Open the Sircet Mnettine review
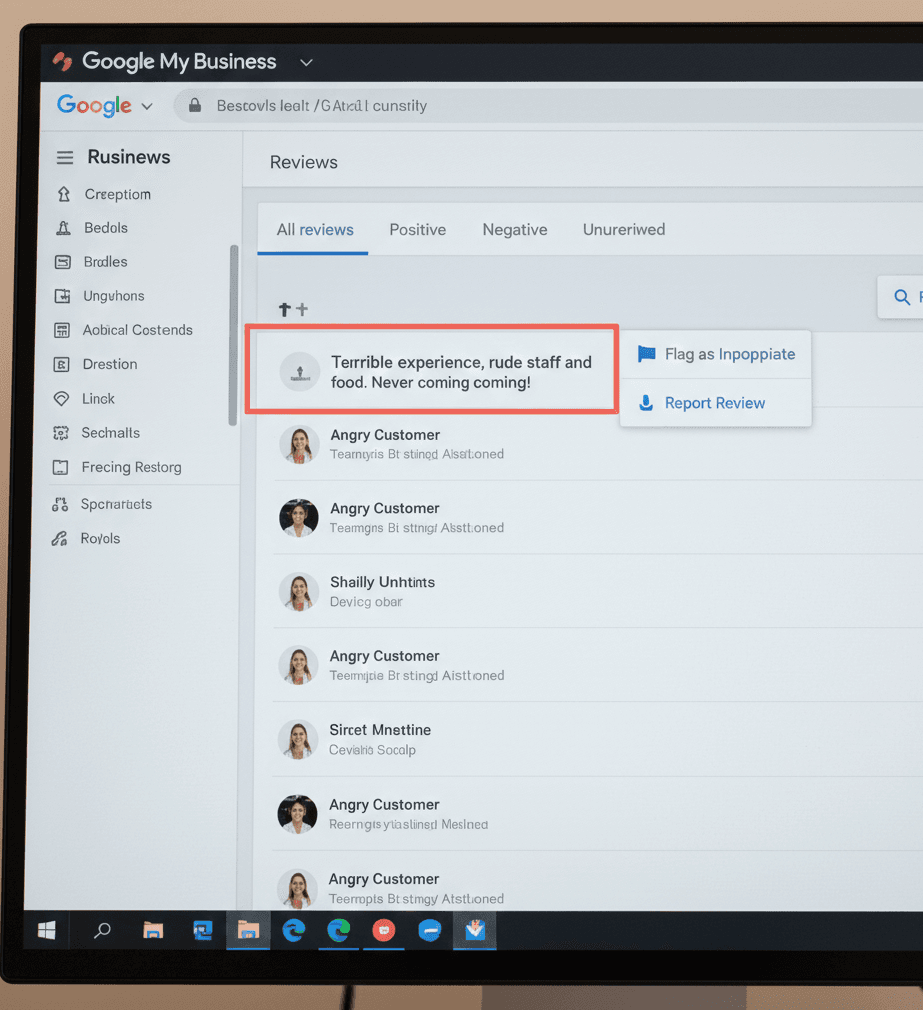Screen dimensions: 923x1010 598,739
